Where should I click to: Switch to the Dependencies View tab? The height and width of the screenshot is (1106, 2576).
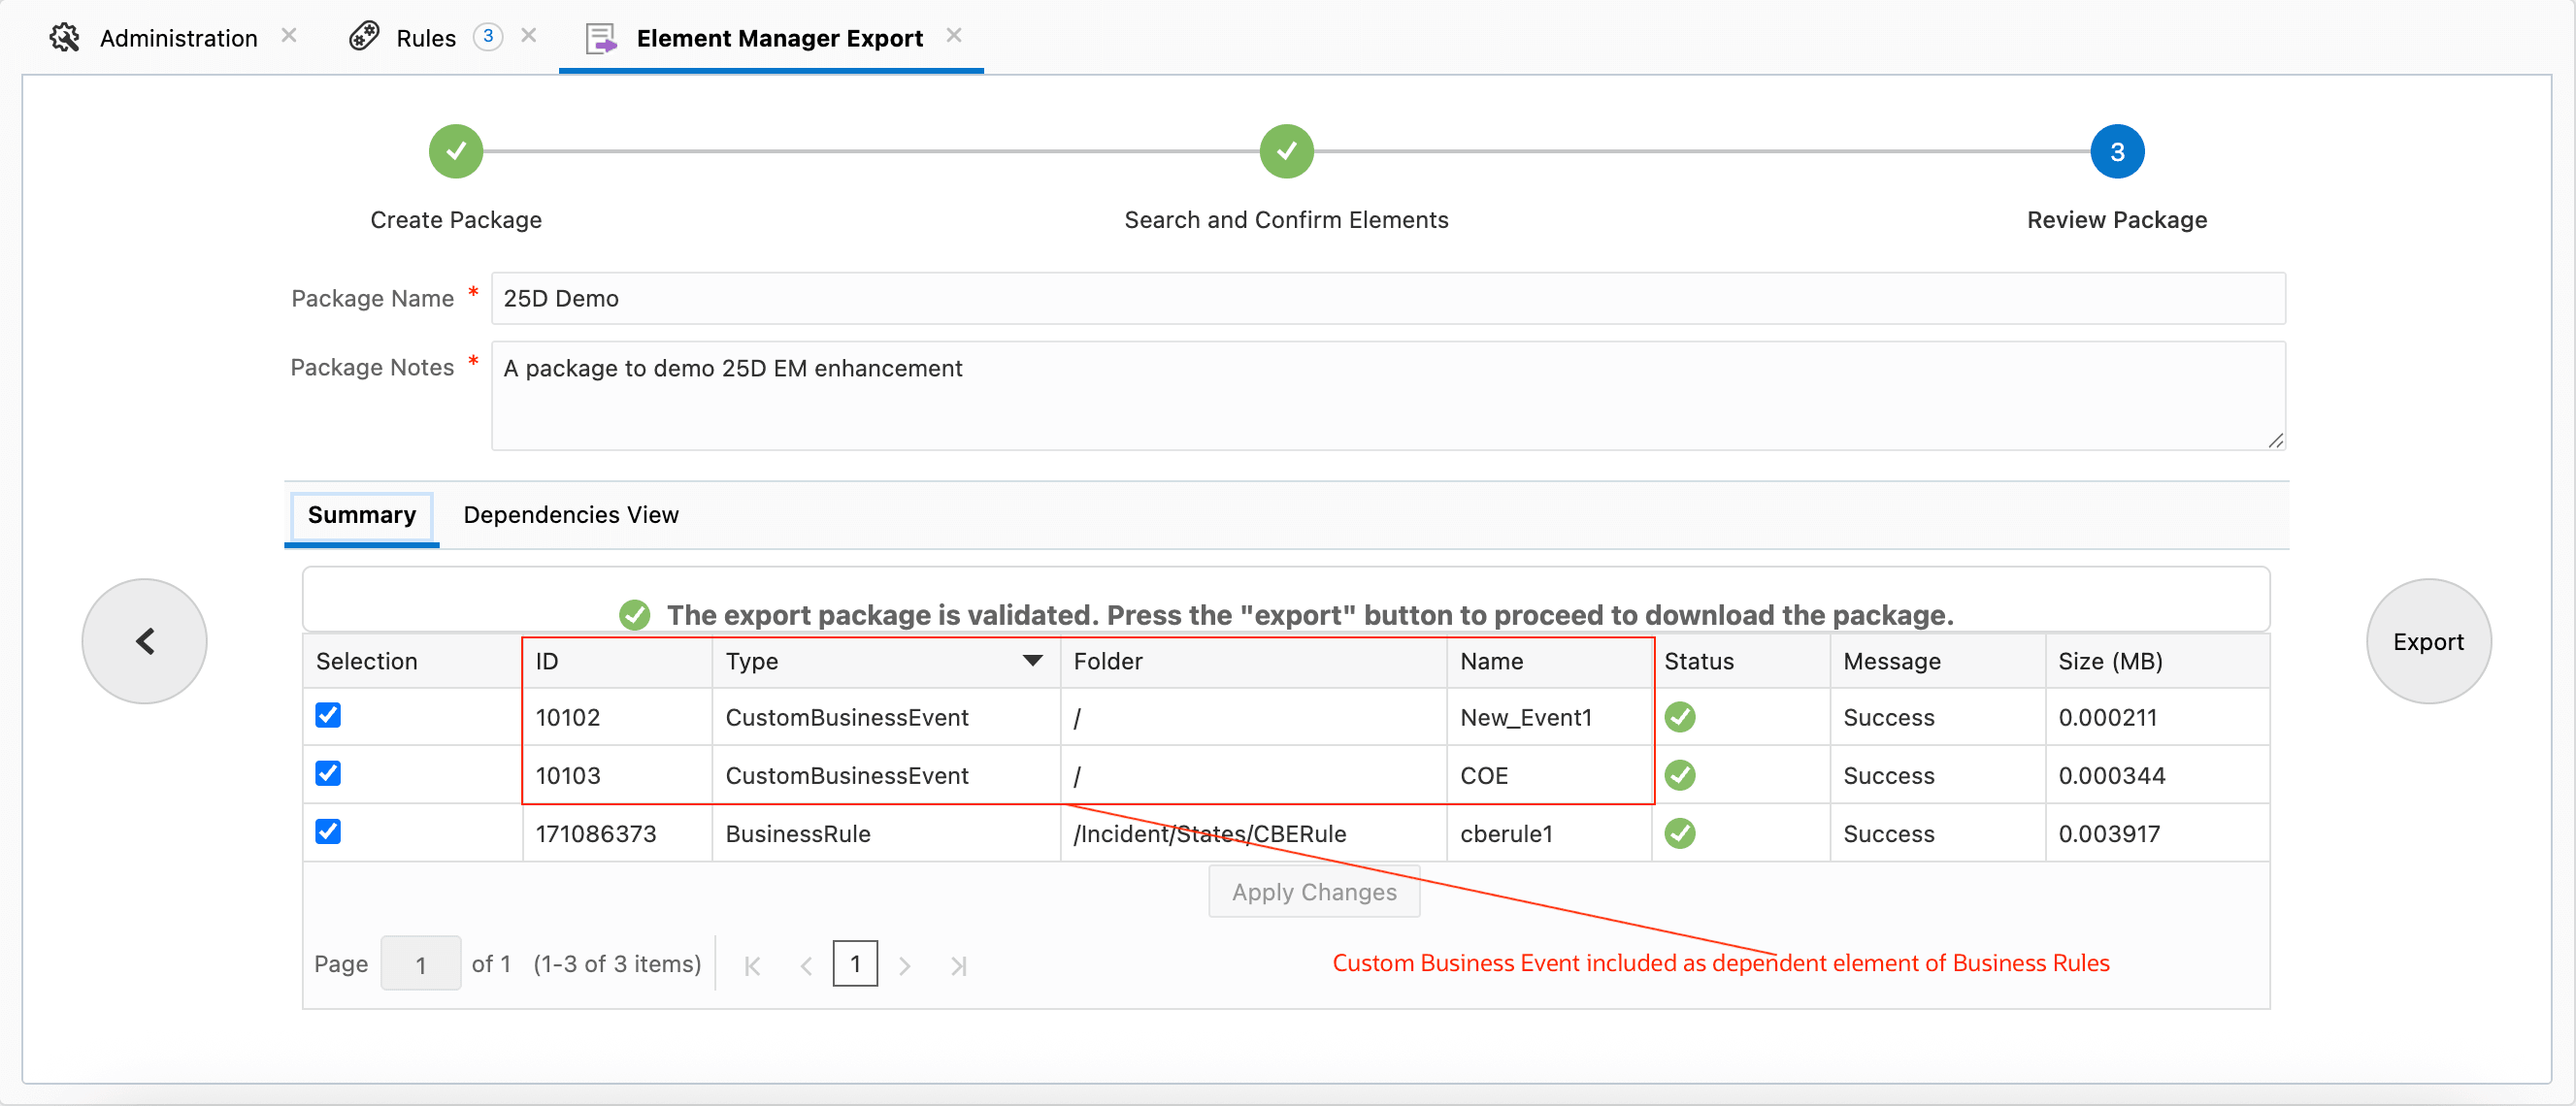coord(571,515)
